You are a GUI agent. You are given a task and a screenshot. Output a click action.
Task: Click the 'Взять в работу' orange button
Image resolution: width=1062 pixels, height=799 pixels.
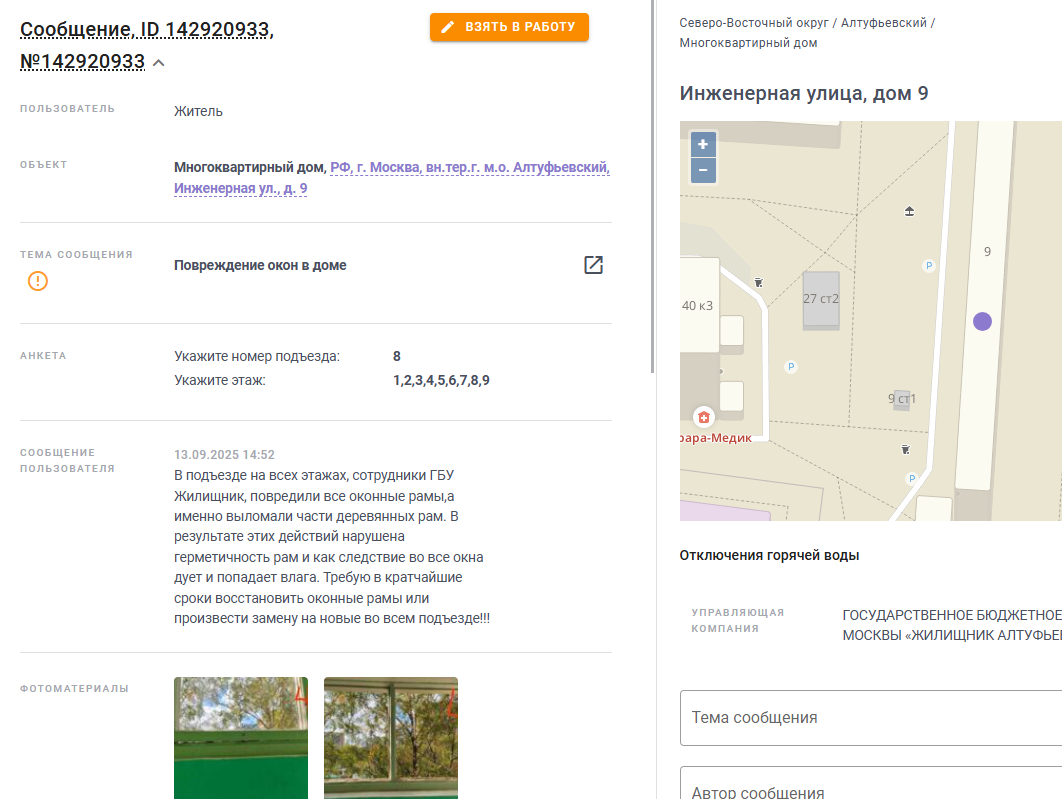coord(509,27)
